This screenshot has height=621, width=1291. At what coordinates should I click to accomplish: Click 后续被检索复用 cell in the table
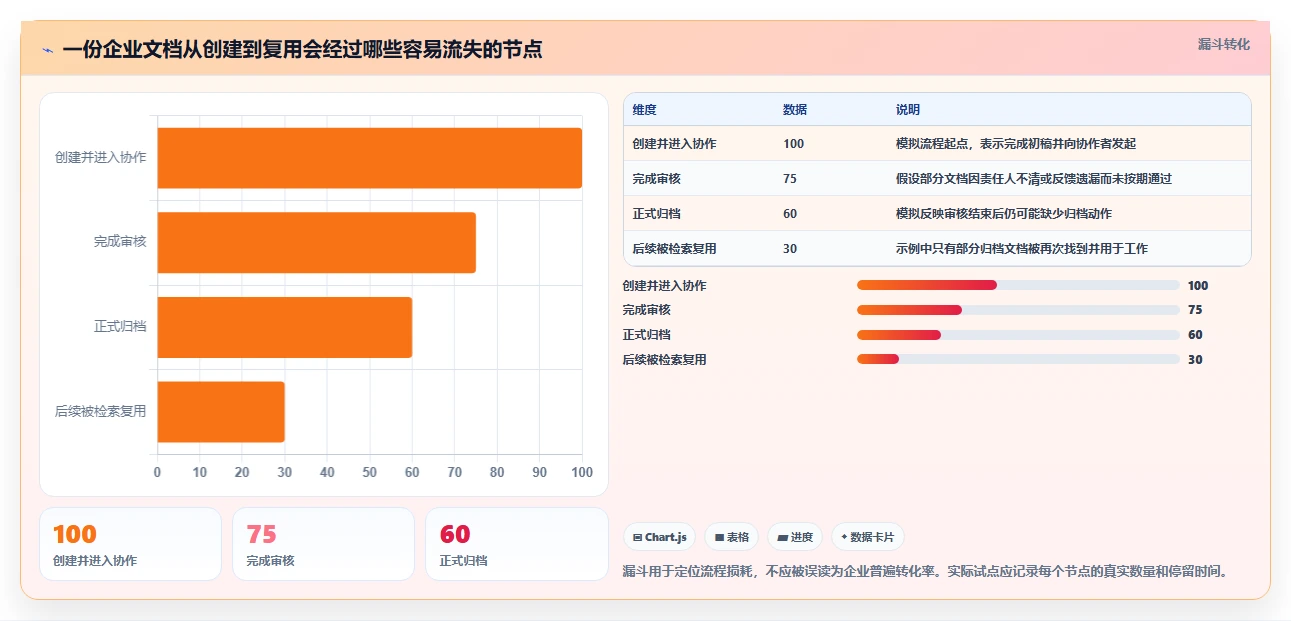[x=674, y=249]
